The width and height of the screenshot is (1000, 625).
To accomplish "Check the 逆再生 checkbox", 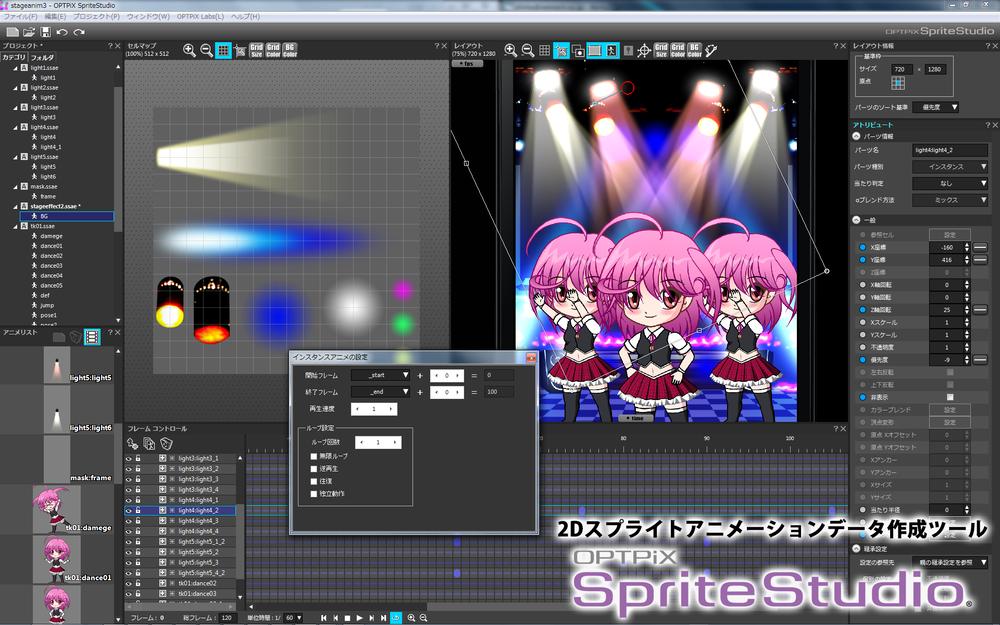I will pyautogui.click(x=314, y=468).
